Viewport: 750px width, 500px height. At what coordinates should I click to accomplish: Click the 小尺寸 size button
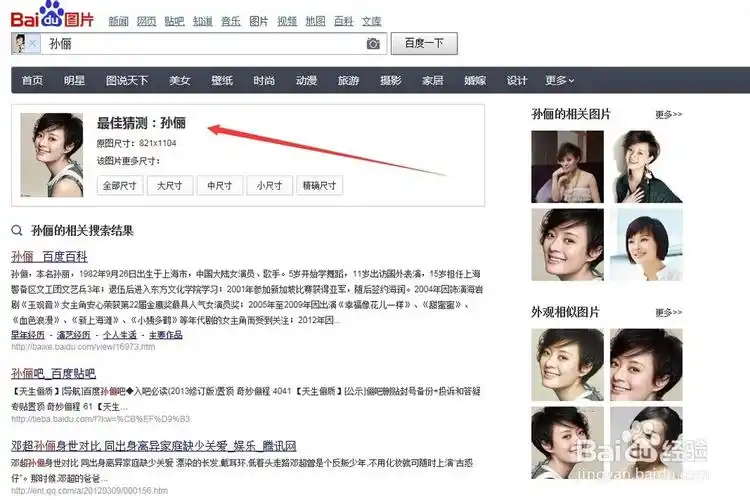click(x=269, y=186)
